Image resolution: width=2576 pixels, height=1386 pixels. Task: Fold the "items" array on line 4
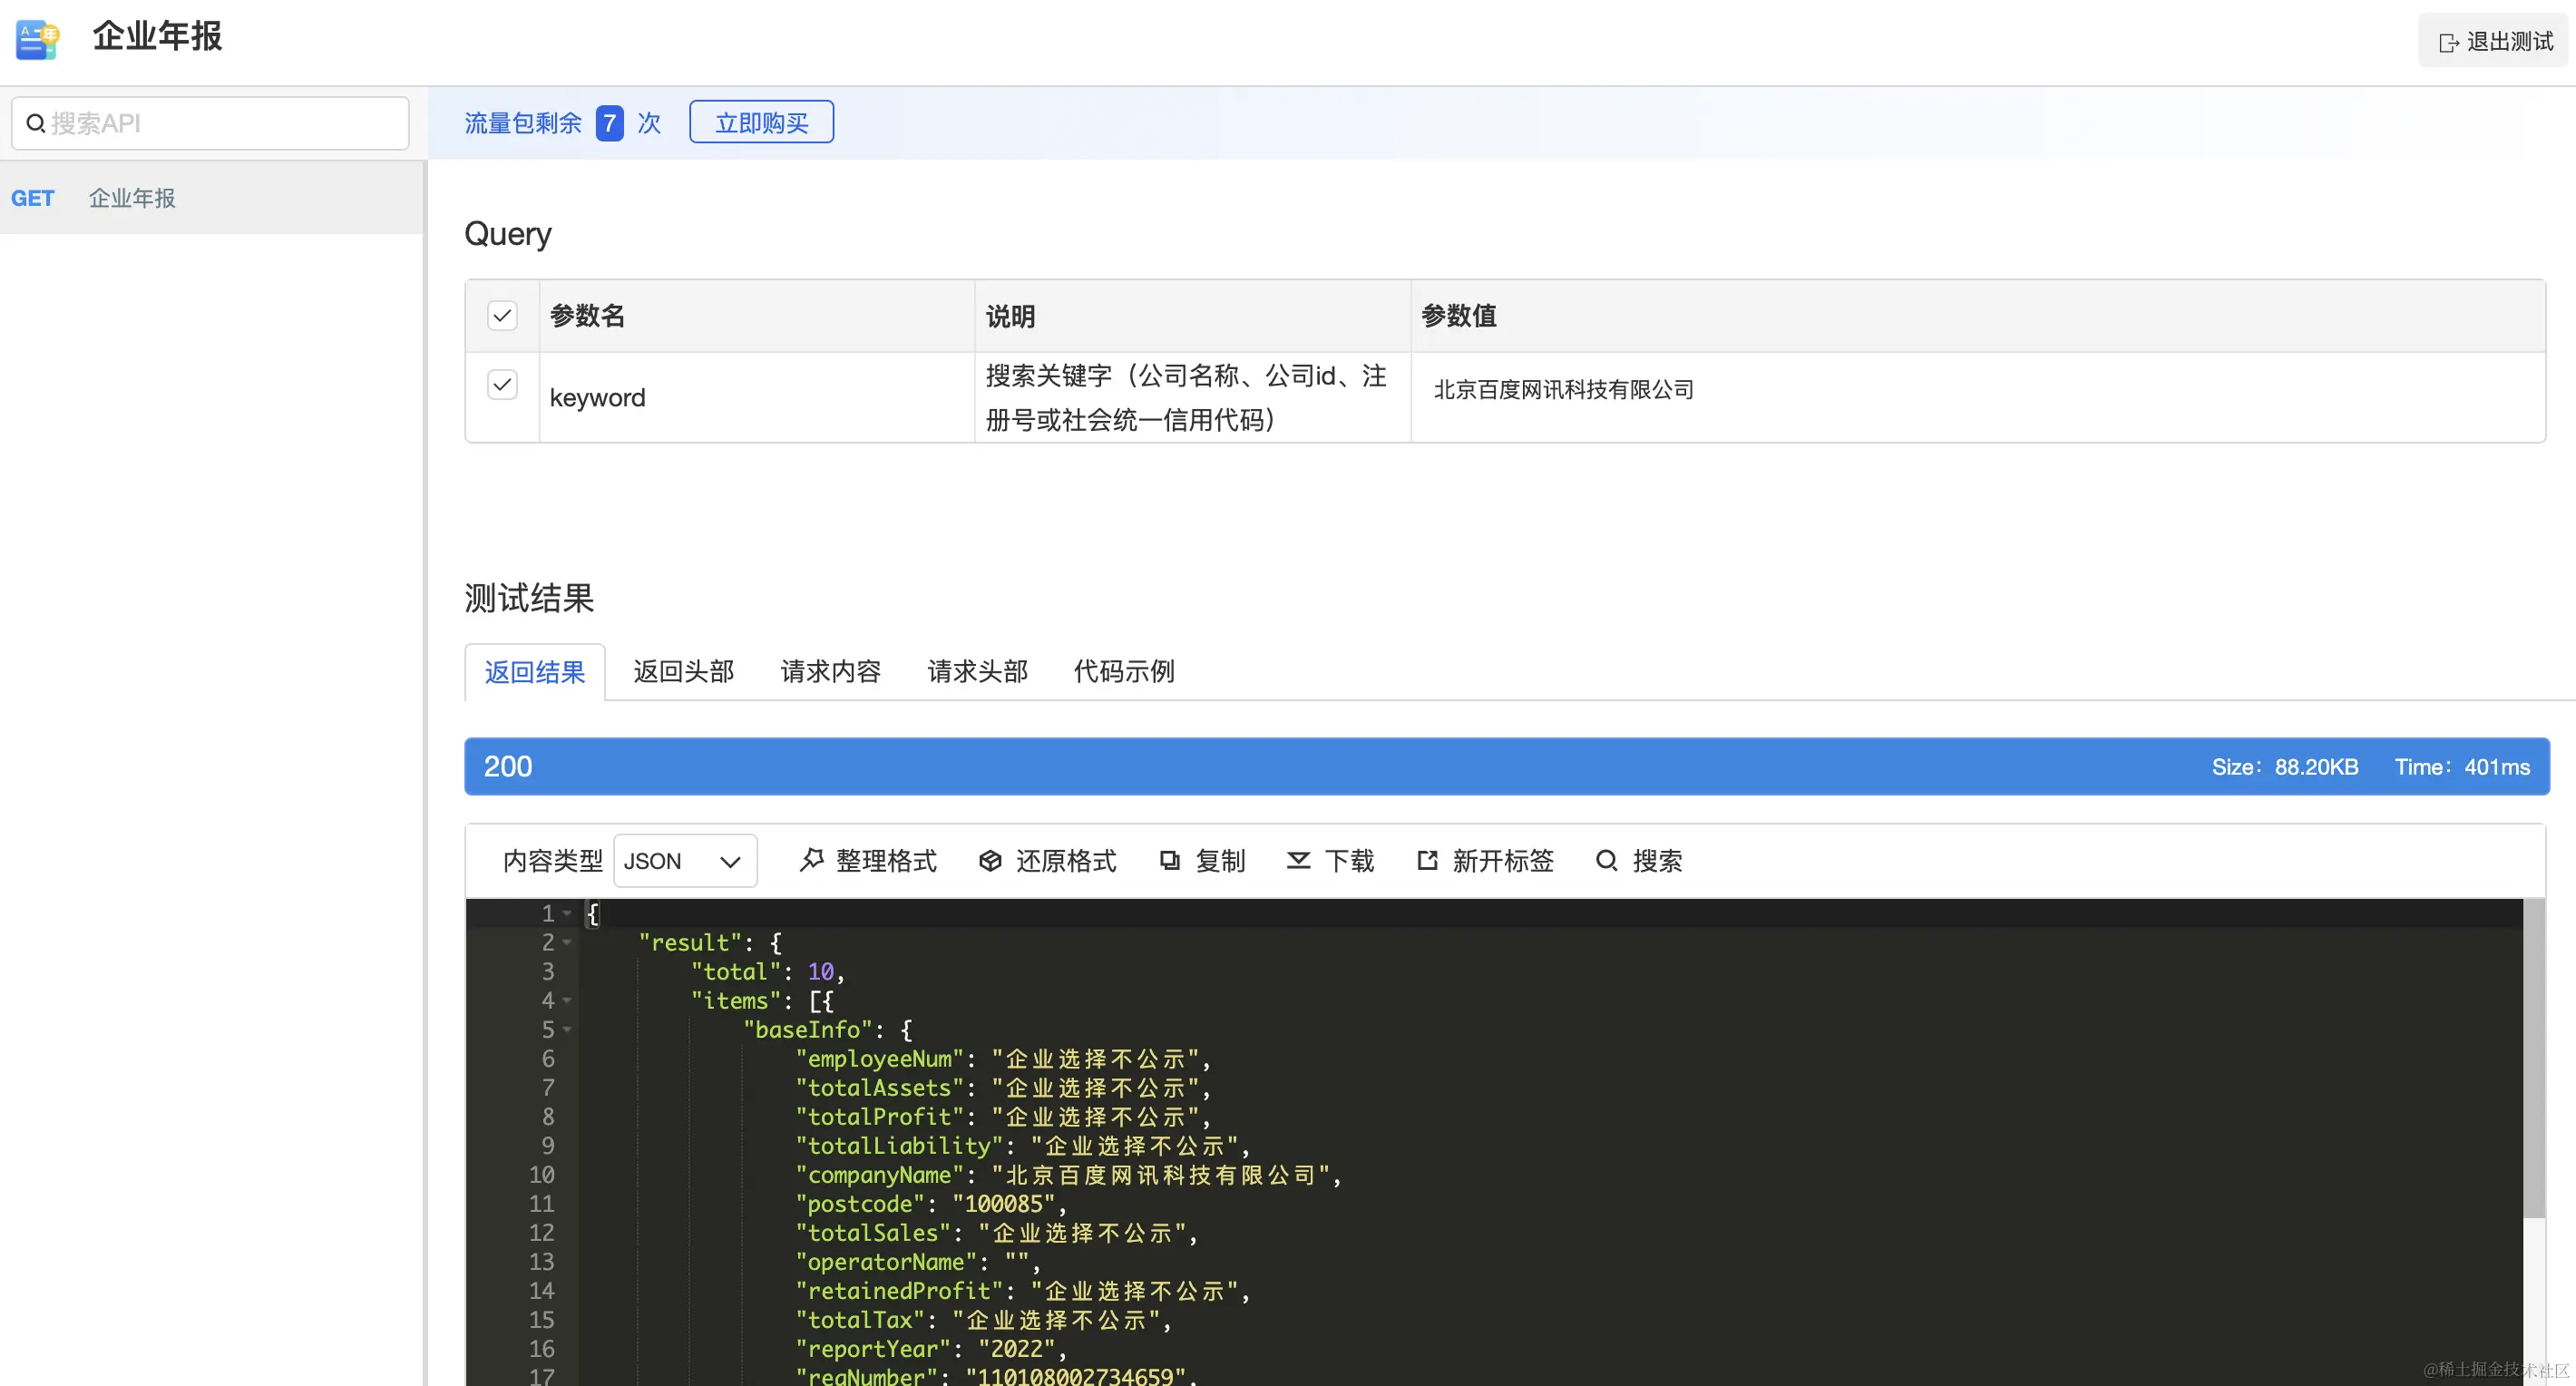[567, 1000]
